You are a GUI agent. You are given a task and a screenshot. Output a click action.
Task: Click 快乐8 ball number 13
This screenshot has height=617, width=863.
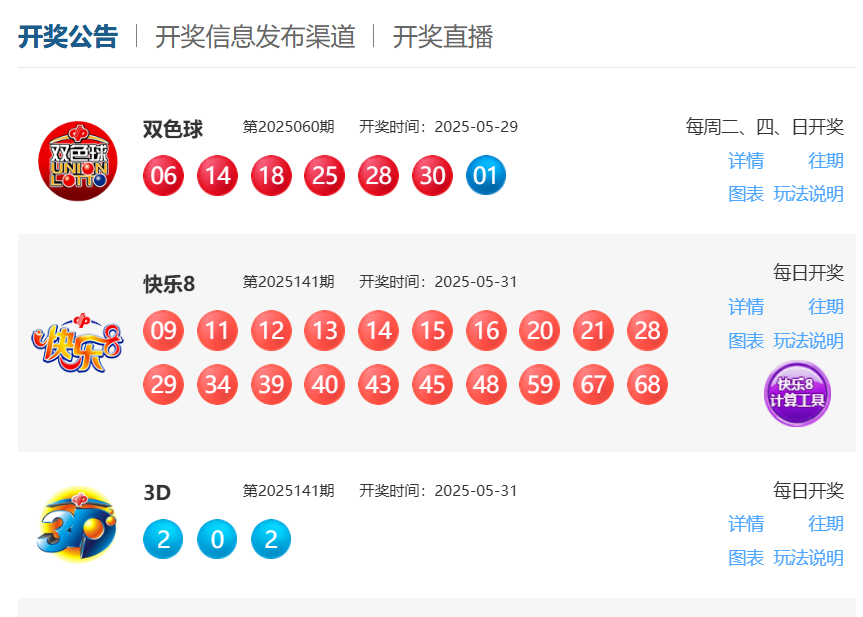click(325, 331)
